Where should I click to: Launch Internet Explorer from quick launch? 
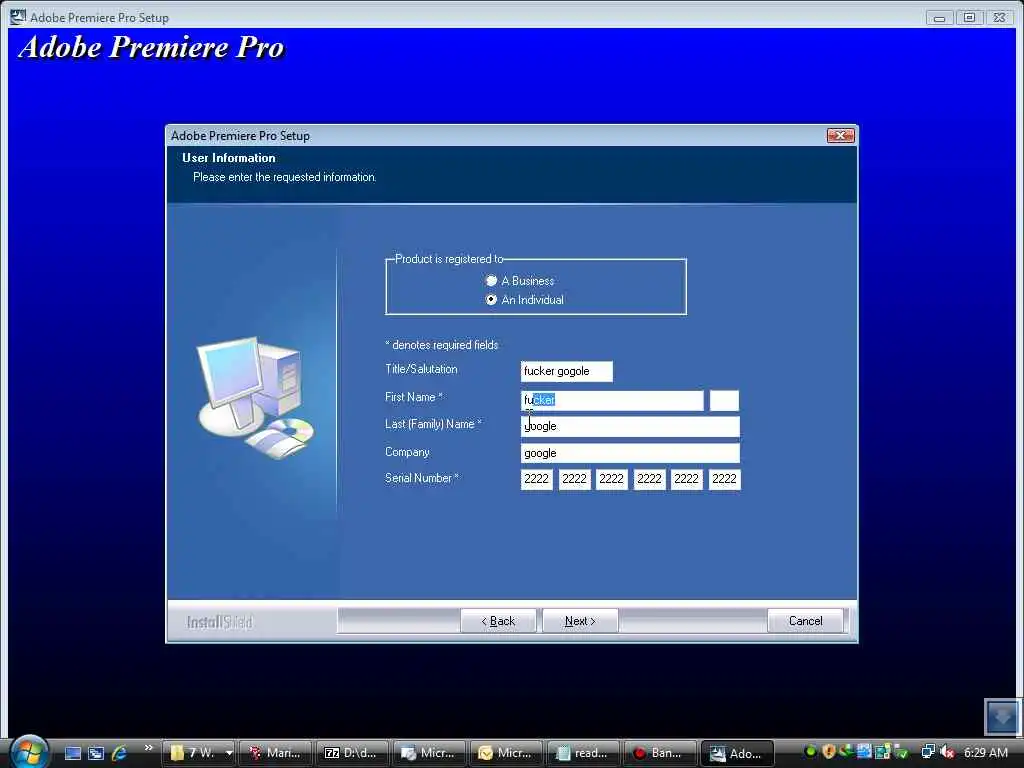coord(120,753)
